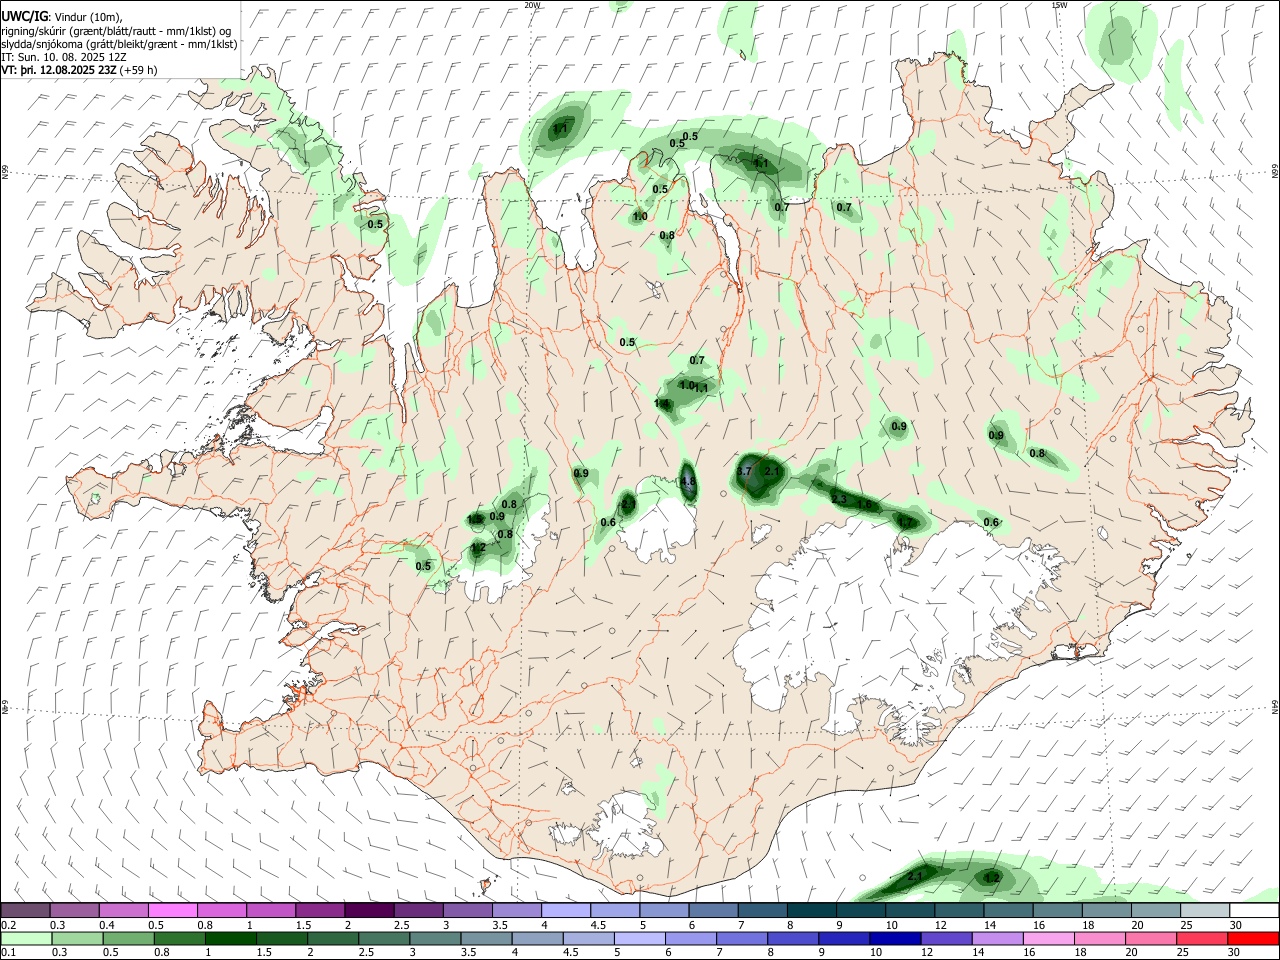The height and width of the screenshot is (960, 1280).
Task: Click the 1.4 precipitation value on the map
Action: coord(662,404)
